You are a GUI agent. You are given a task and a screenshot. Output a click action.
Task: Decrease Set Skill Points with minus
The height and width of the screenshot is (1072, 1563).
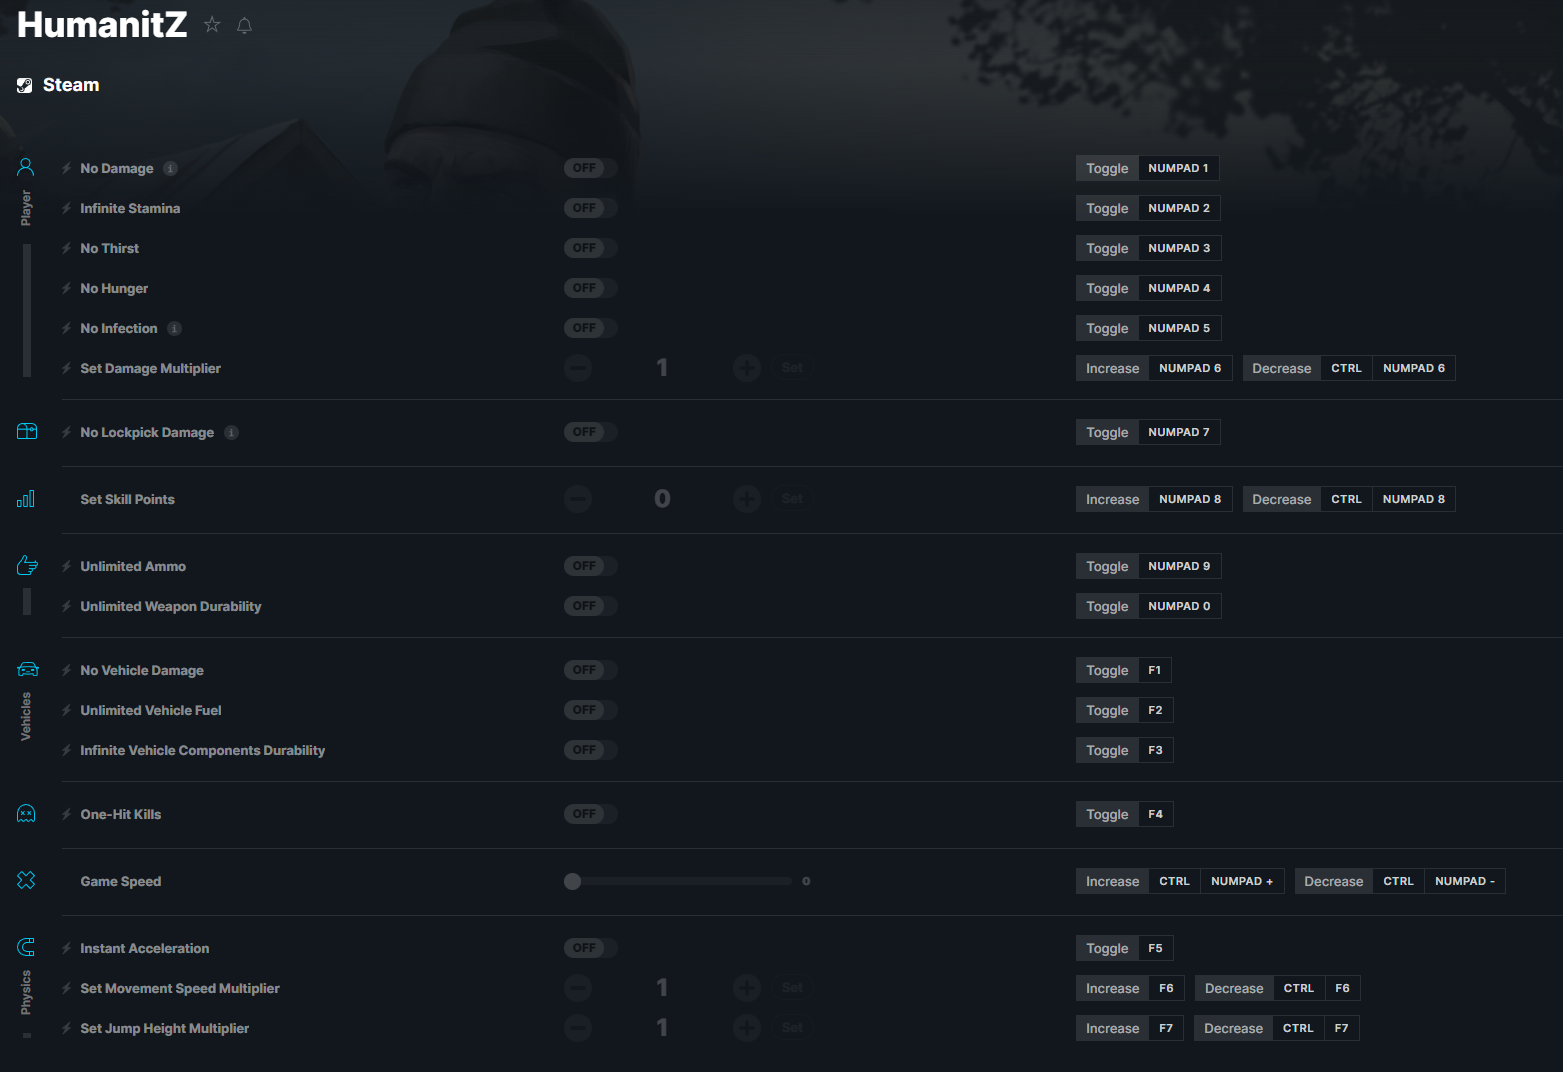click(578, 499)
